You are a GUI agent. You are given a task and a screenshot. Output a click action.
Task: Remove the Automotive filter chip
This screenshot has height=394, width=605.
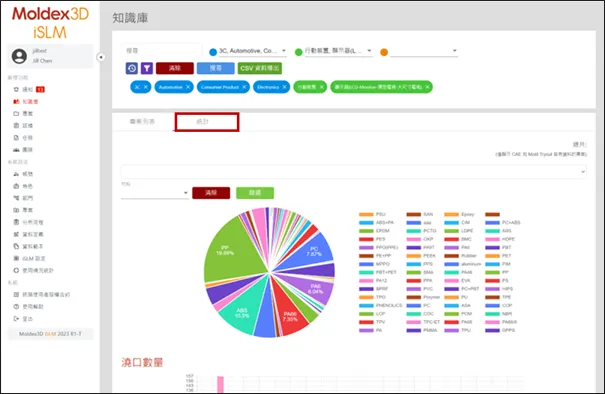188,87
